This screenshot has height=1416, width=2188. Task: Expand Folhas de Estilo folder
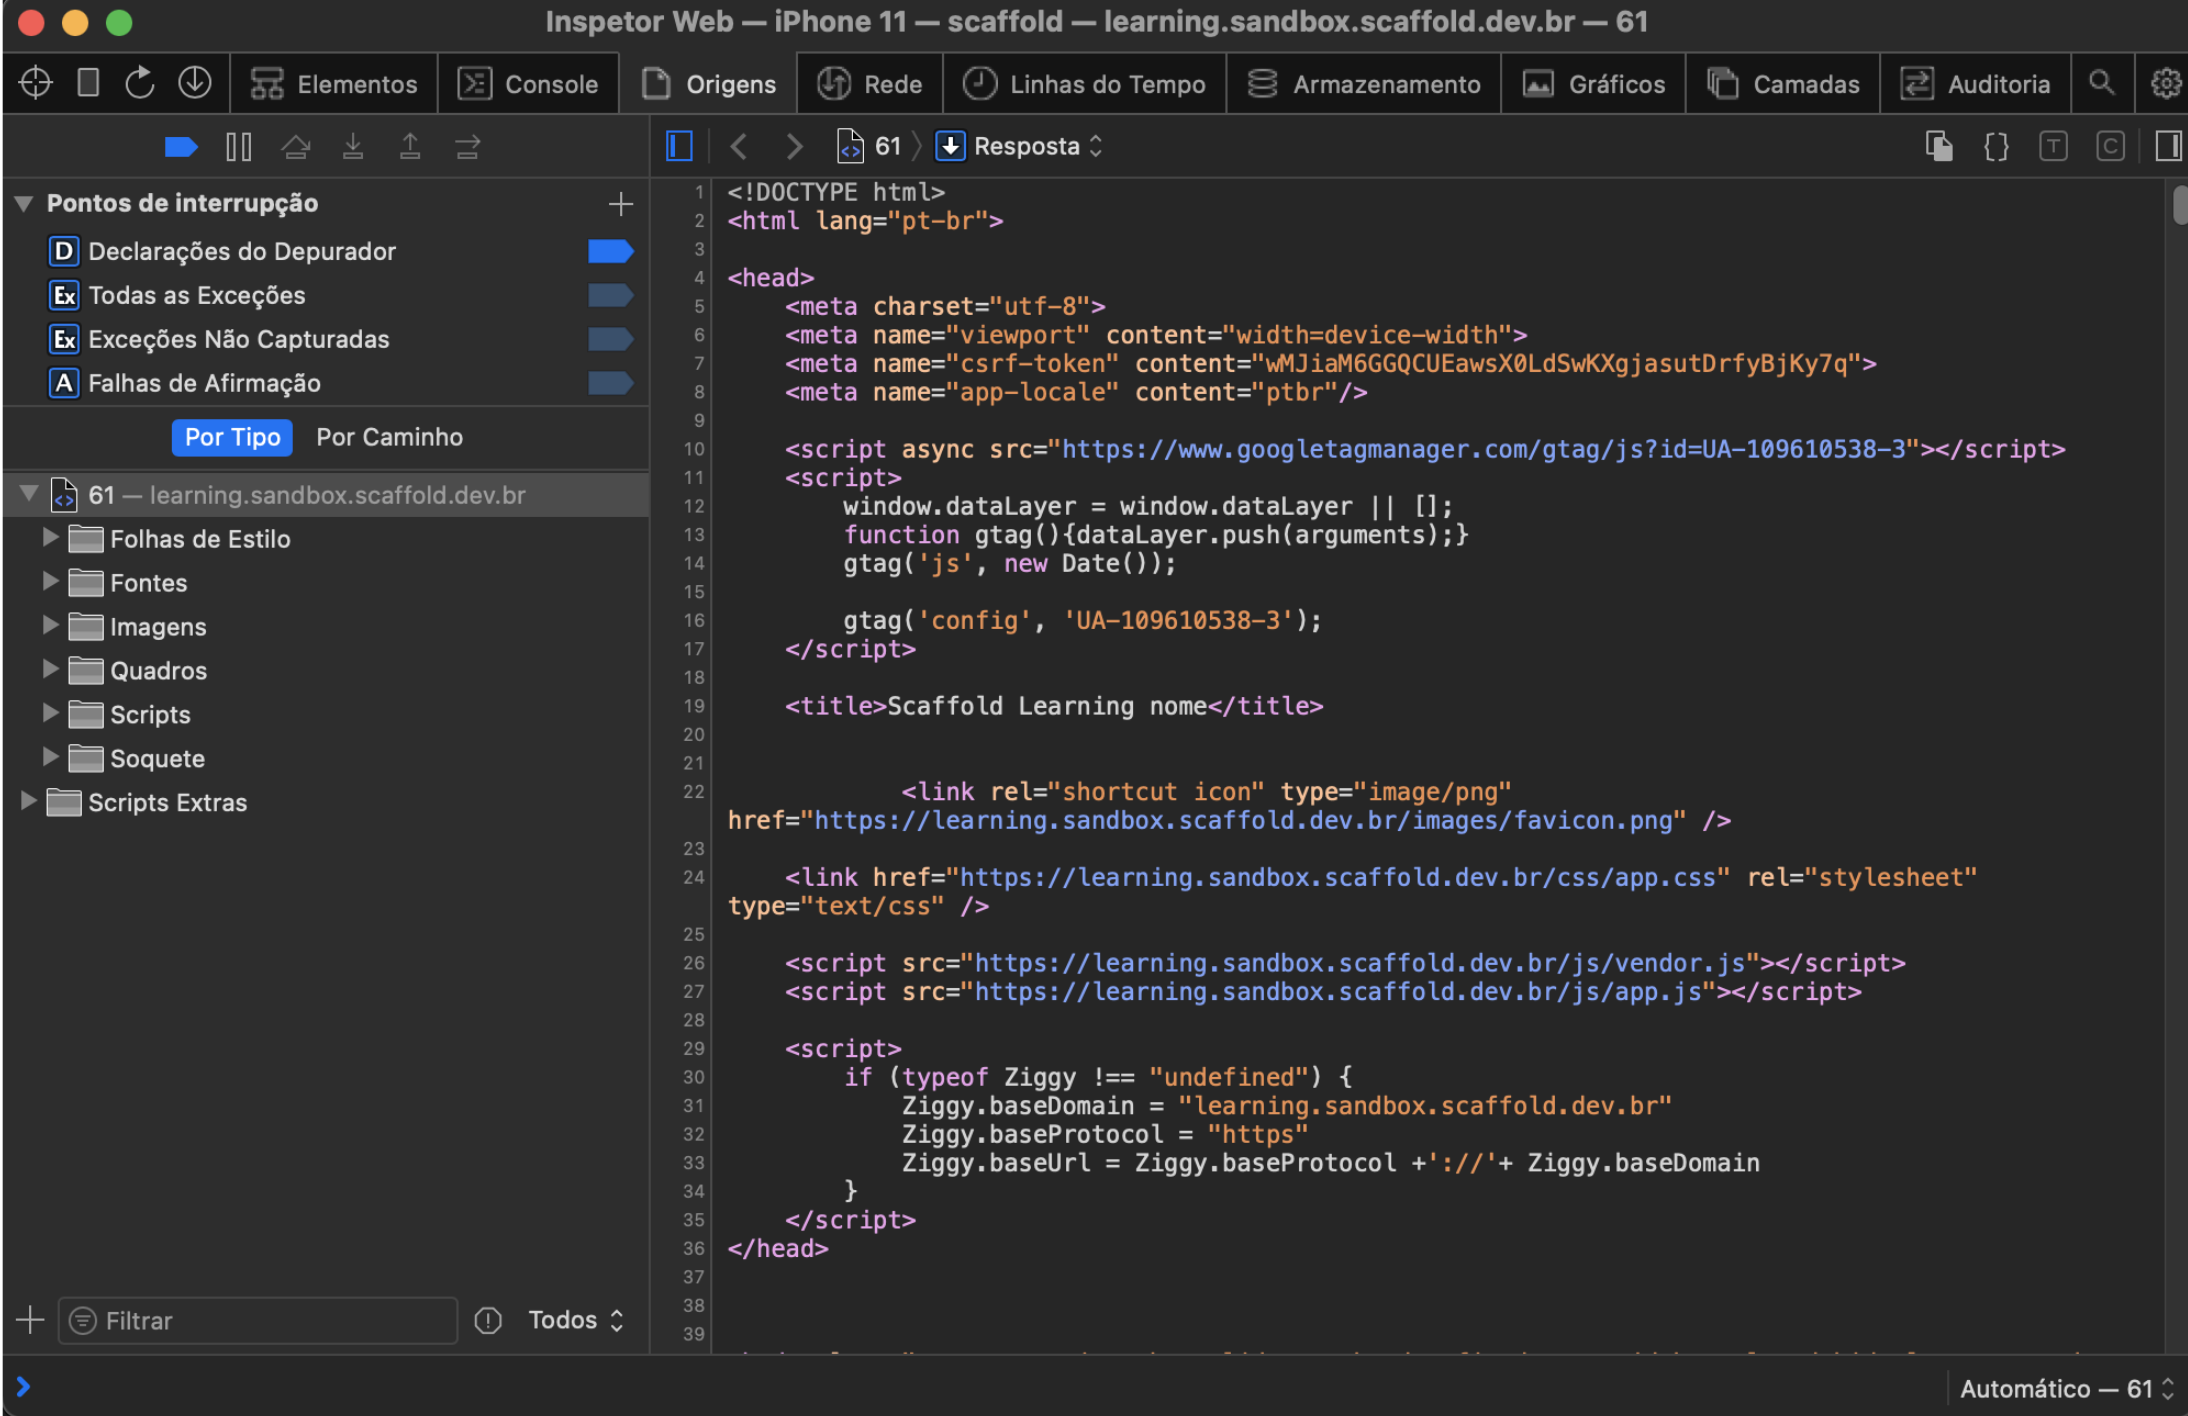coord(50,538)
